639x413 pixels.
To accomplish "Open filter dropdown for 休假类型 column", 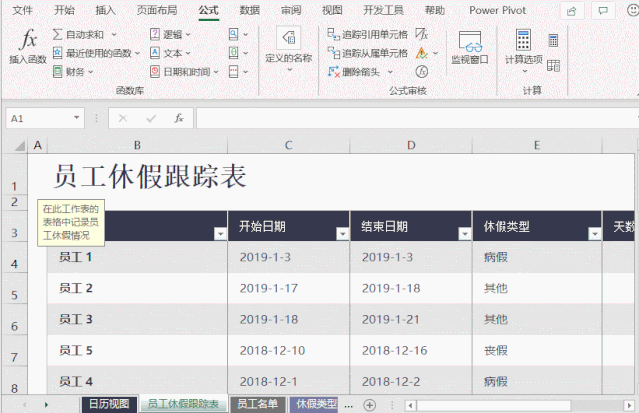I will tap(595, 234).
